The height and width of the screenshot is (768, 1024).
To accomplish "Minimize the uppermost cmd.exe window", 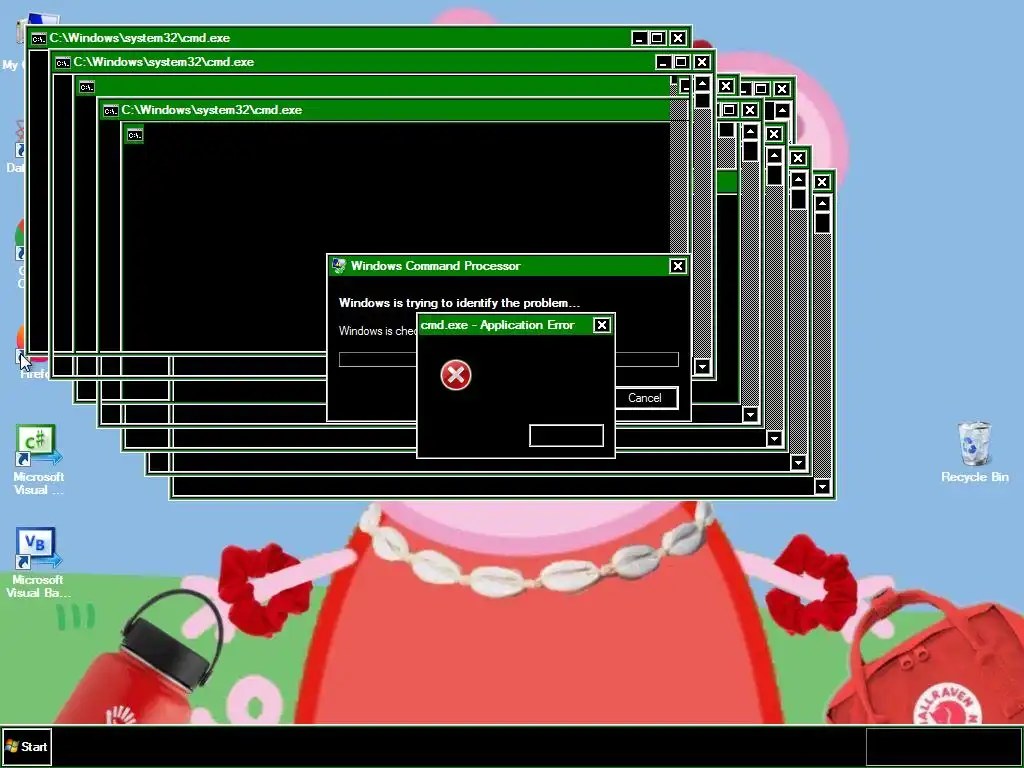I will click(639, 39).
